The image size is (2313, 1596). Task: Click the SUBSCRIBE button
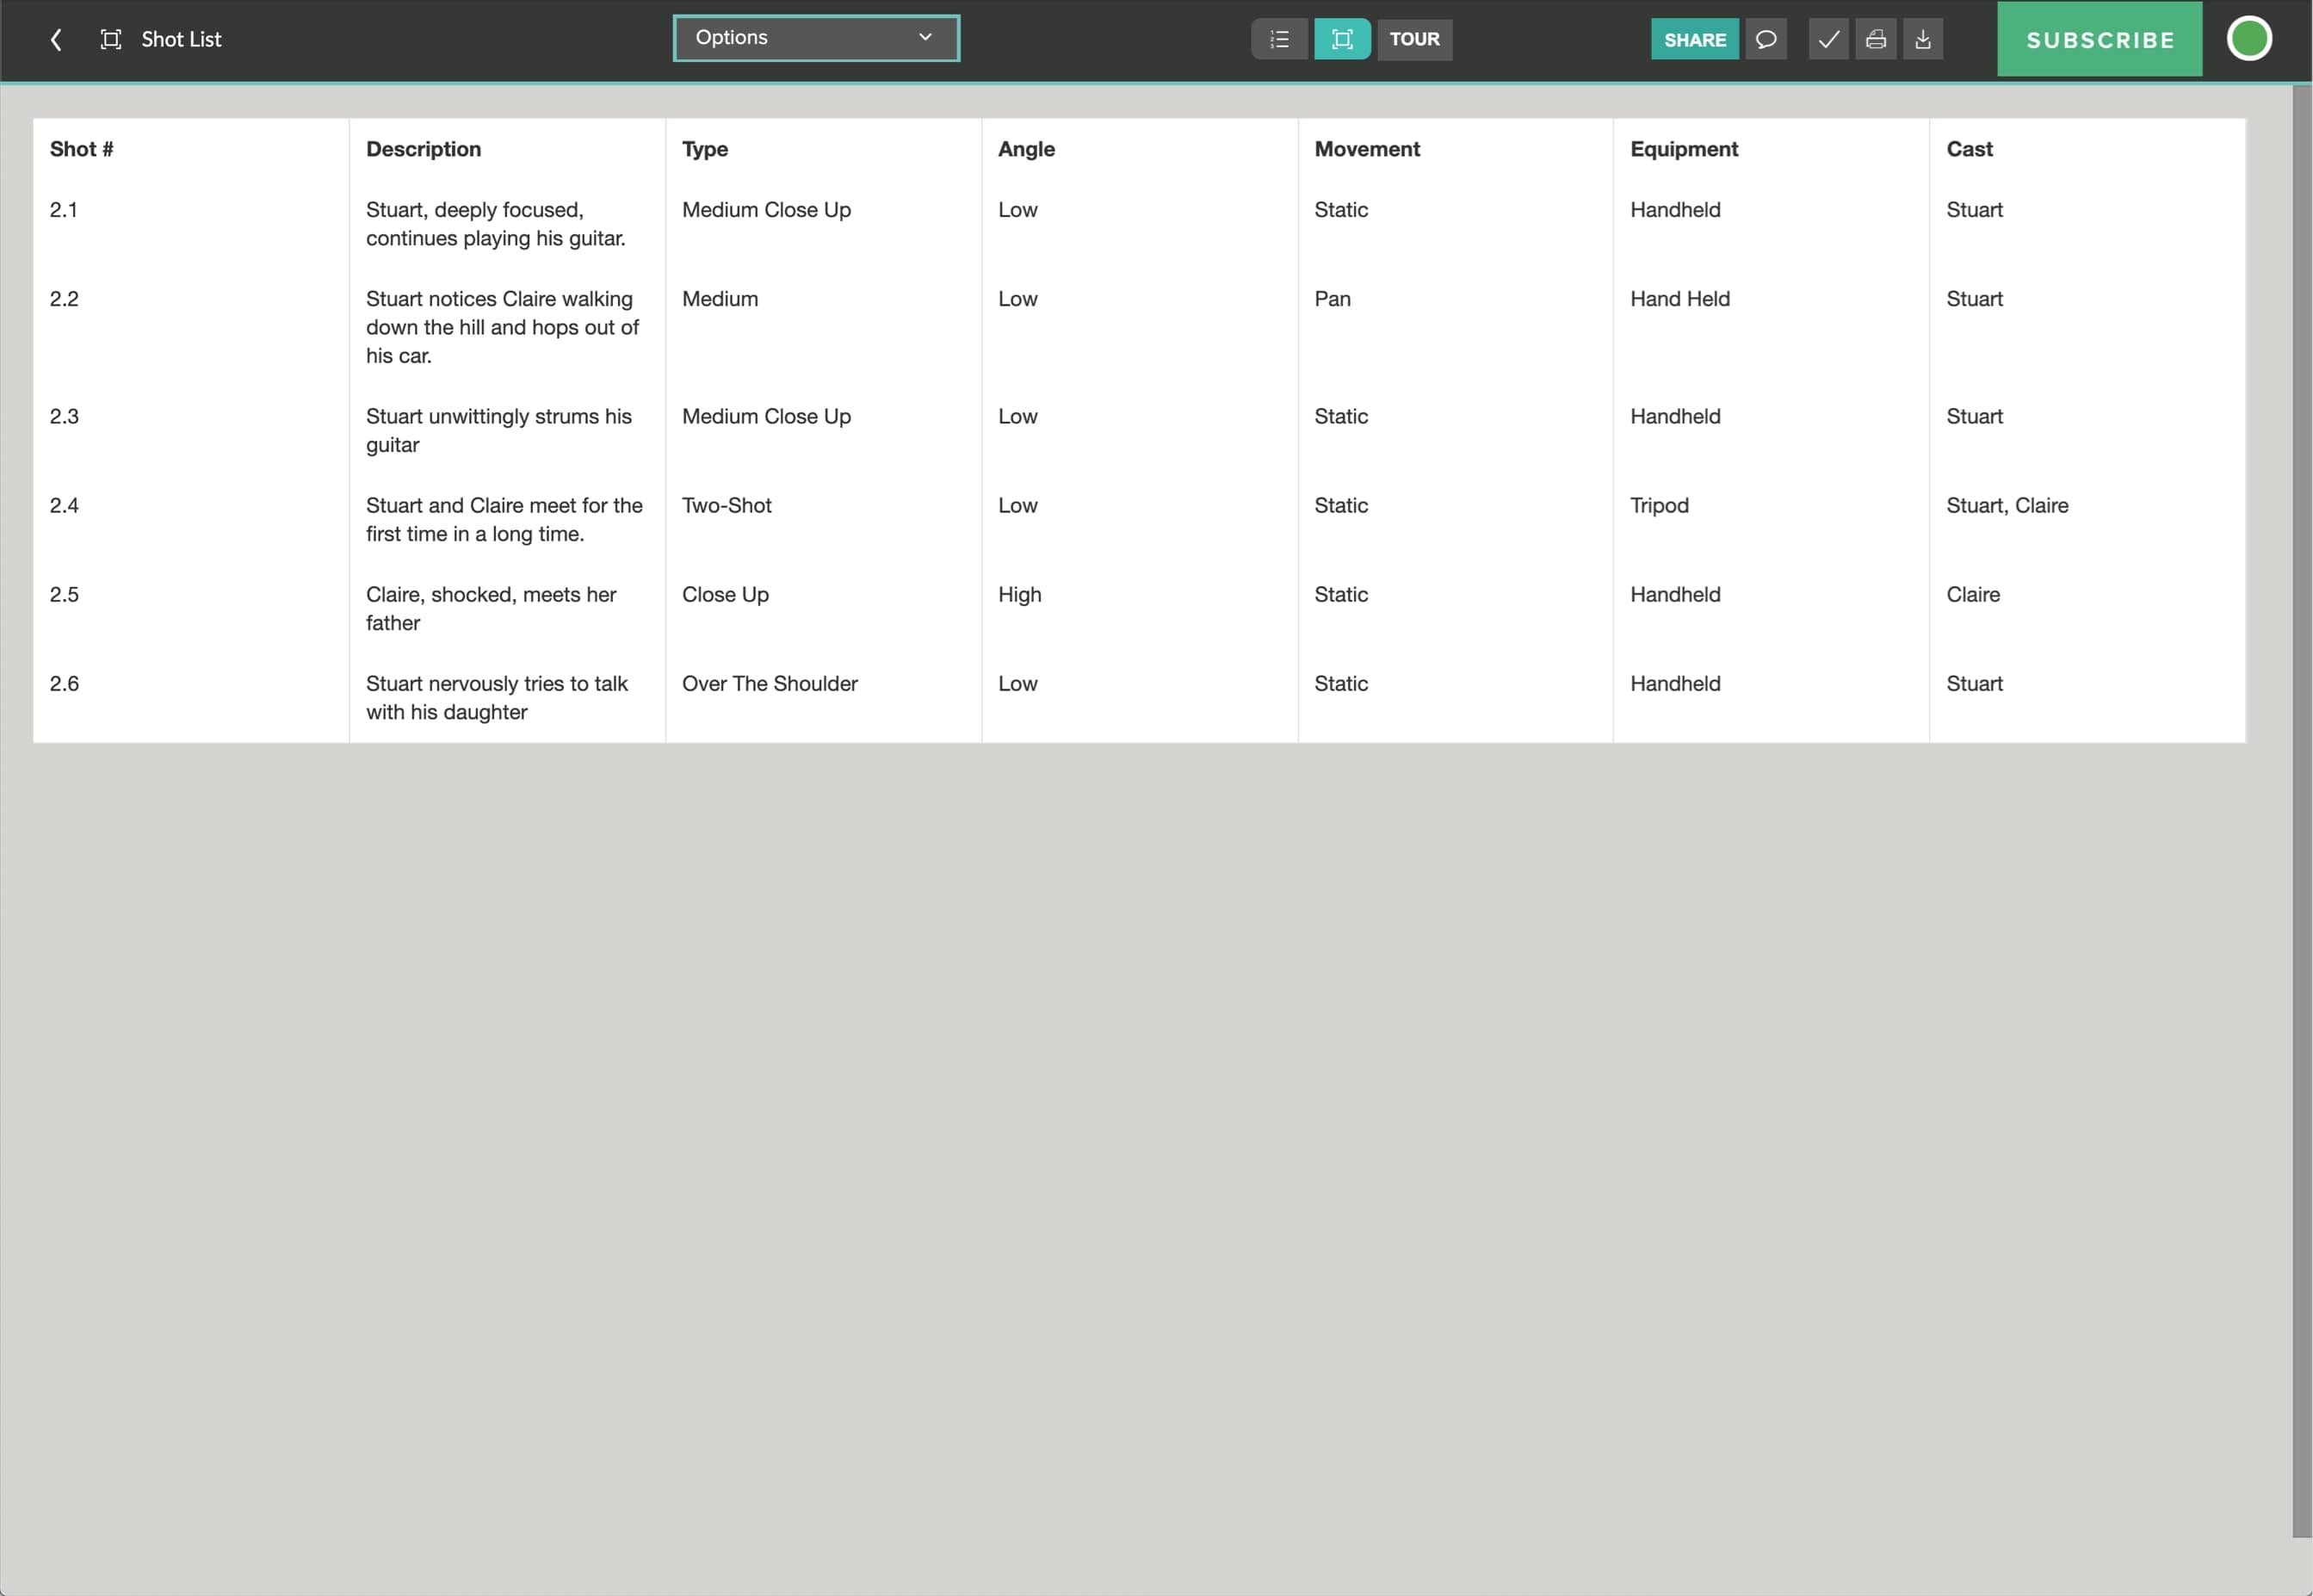pyautogui.click(x=2099, y=39)
